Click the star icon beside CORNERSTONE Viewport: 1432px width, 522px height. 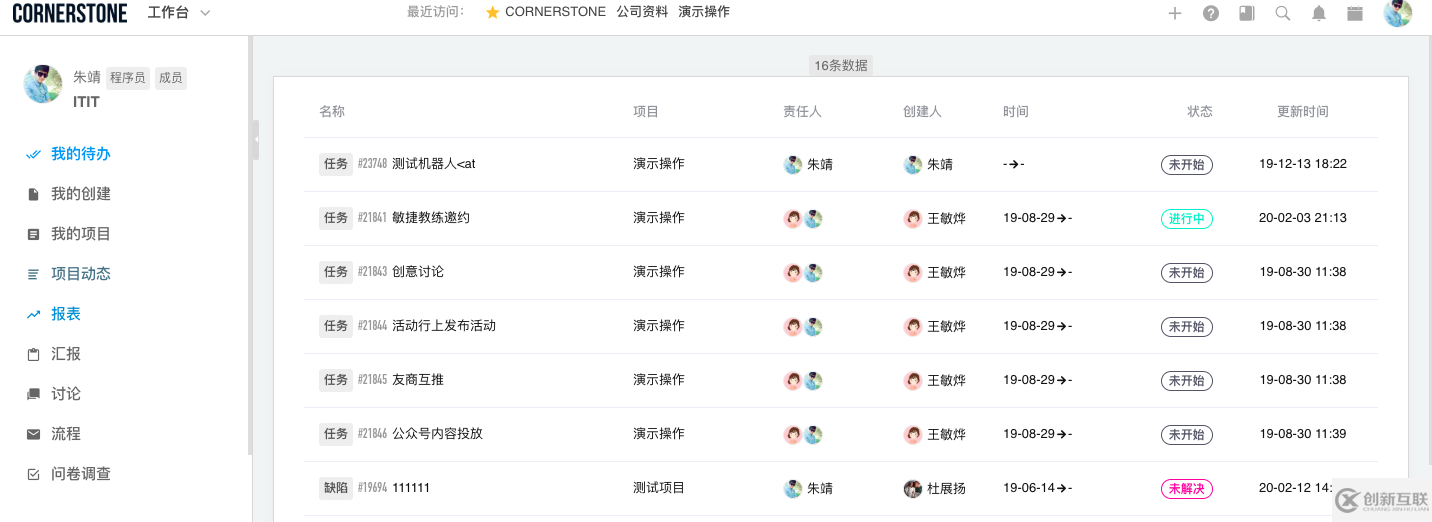pyautogui.click(x=492, y=12)
